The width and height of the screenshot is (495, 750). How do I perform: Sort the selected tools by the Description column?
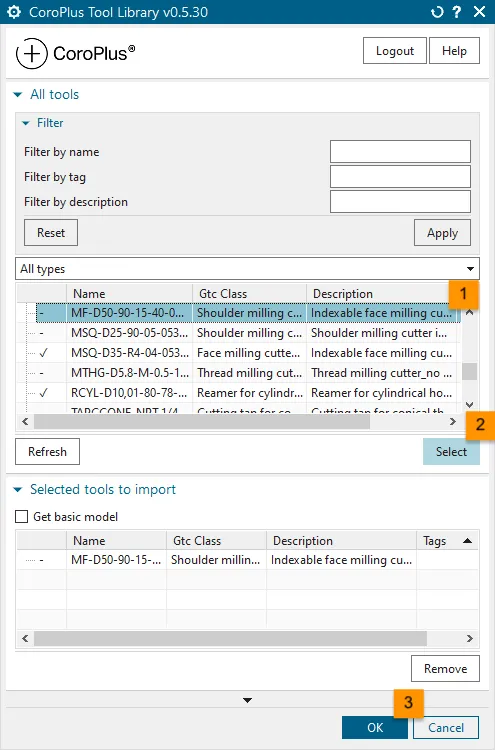pyautogui.click(x=341, y=540)
